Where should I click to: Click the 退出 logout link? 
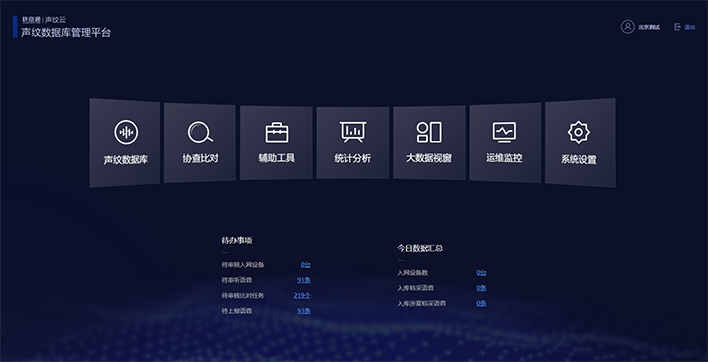tap(689, 27)
